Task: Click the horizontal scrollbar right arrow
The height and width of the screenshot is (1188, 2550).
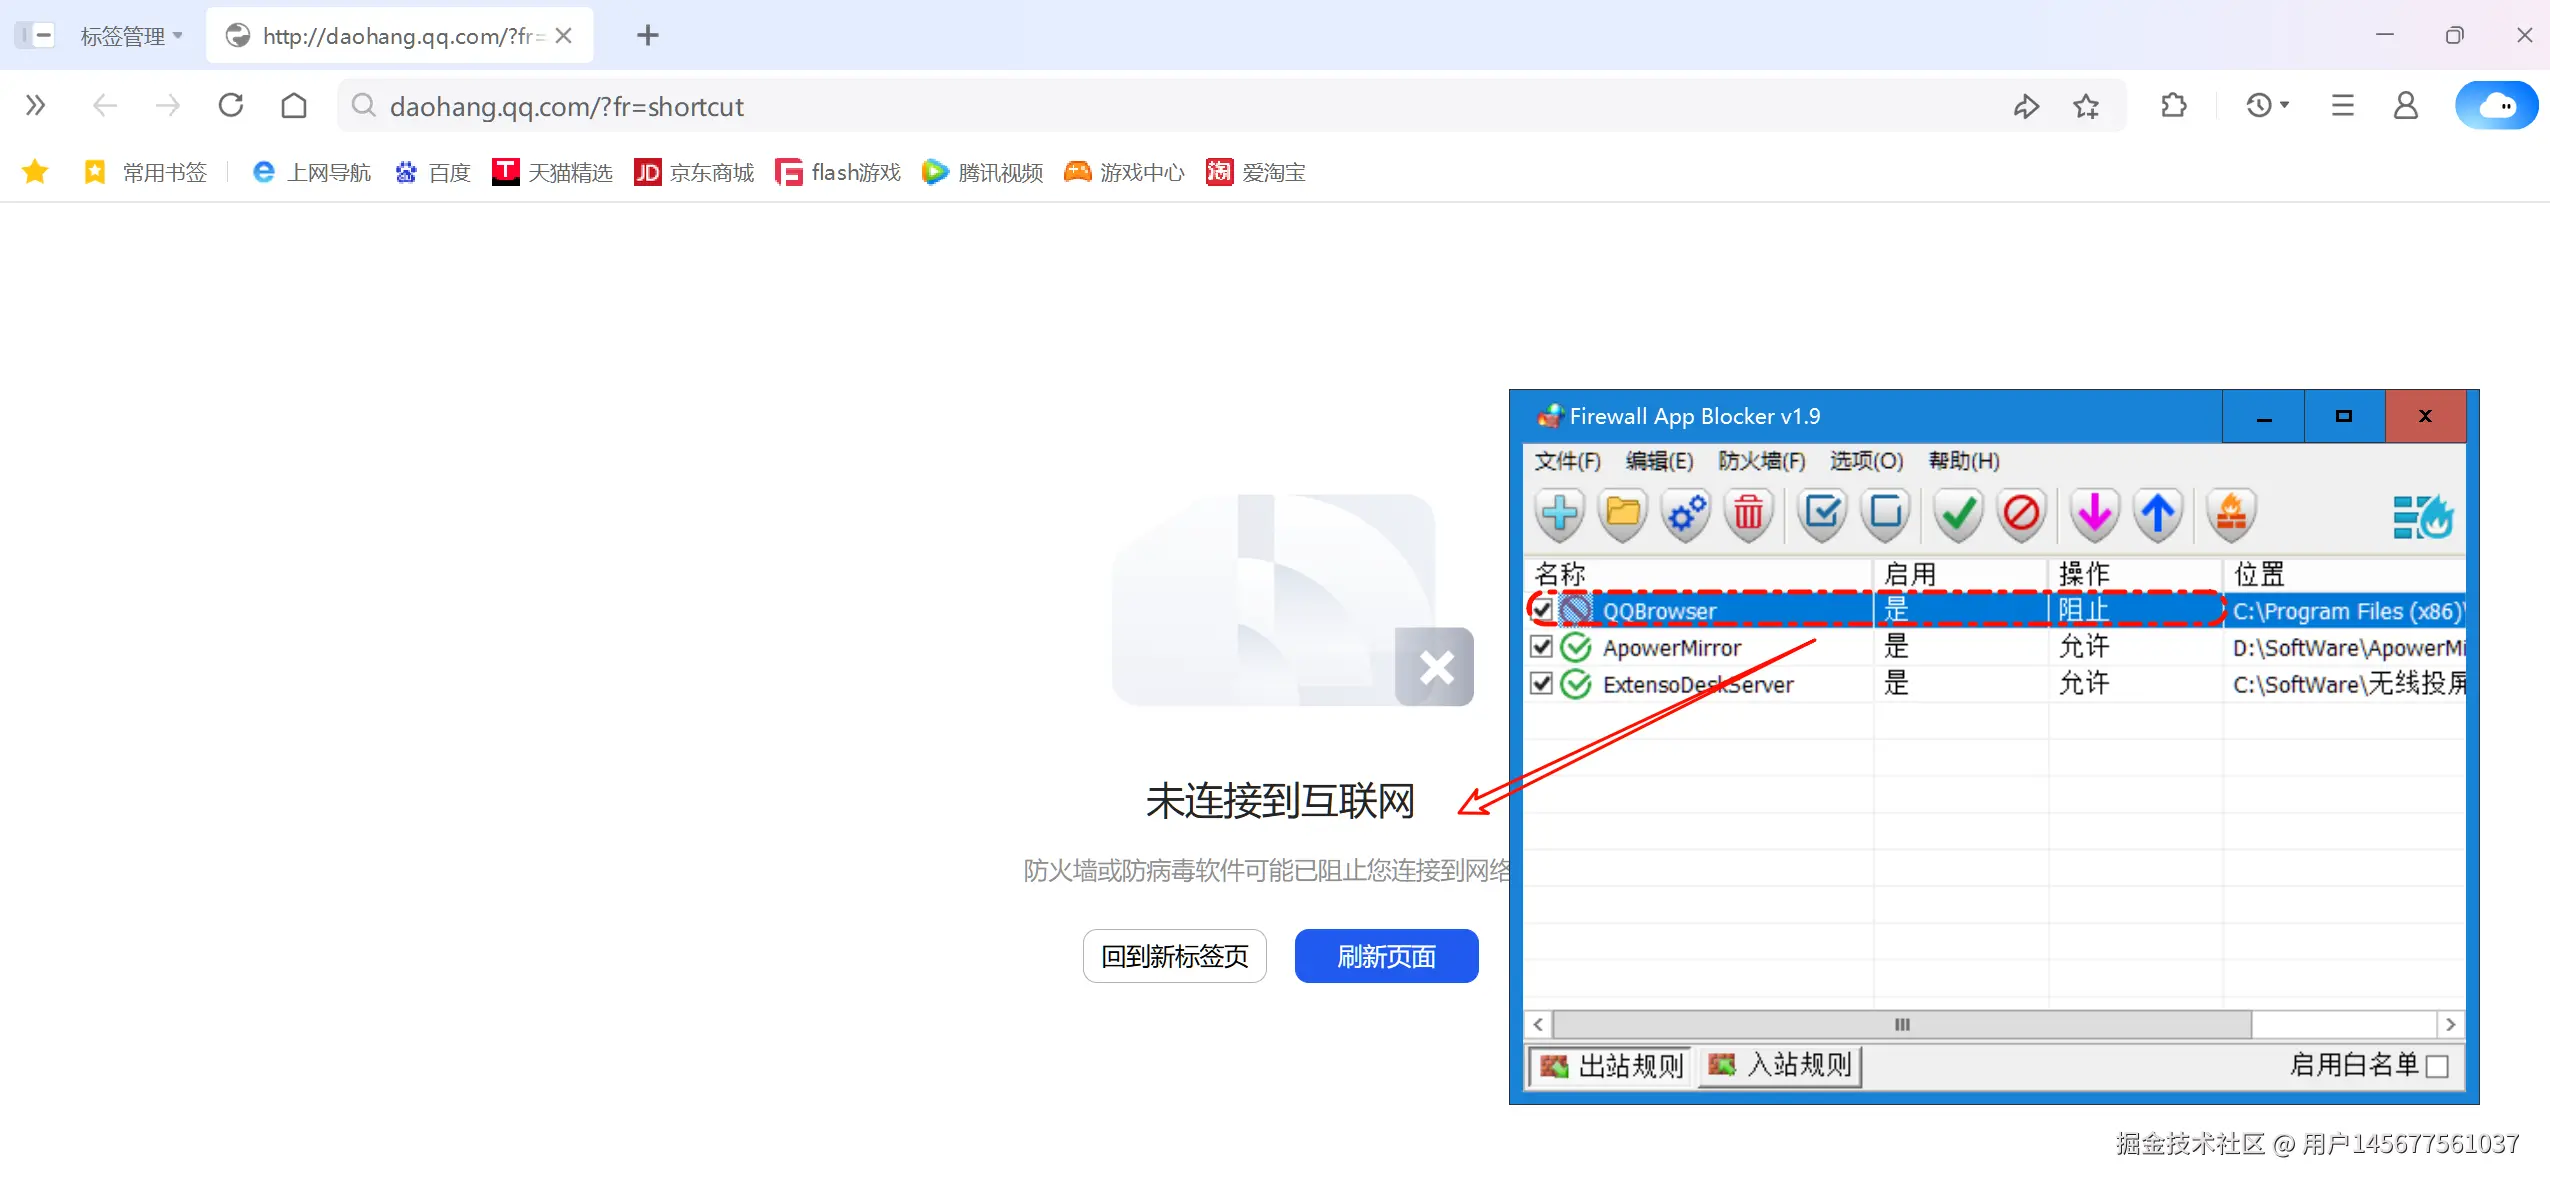Action: [2450, 1024]
